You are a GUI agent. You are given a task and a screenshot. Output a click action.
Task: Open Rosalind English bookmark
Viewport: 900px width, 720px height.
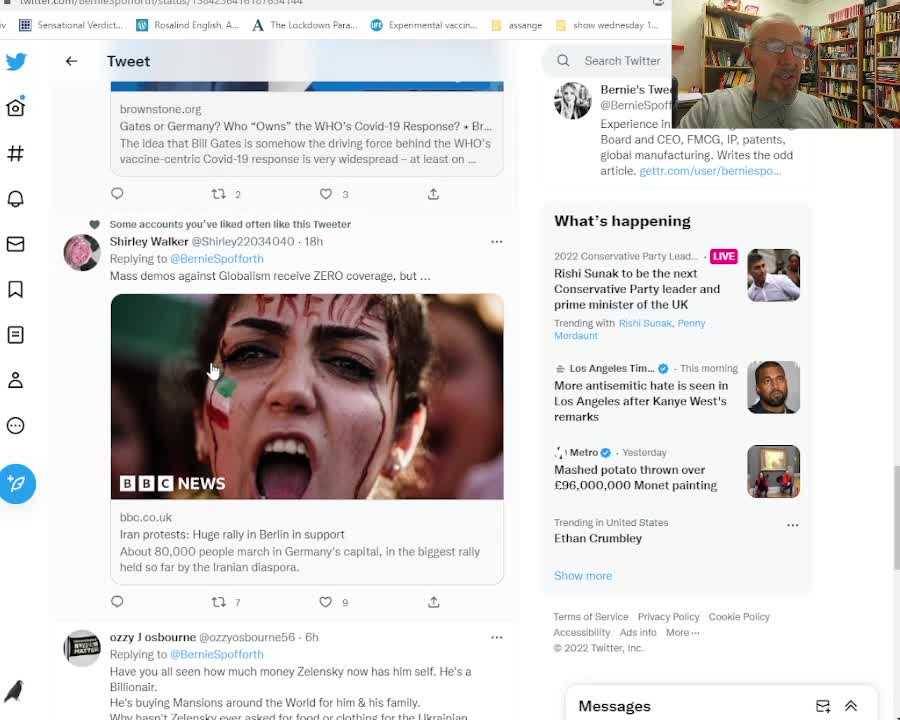(x=188, y=25)
